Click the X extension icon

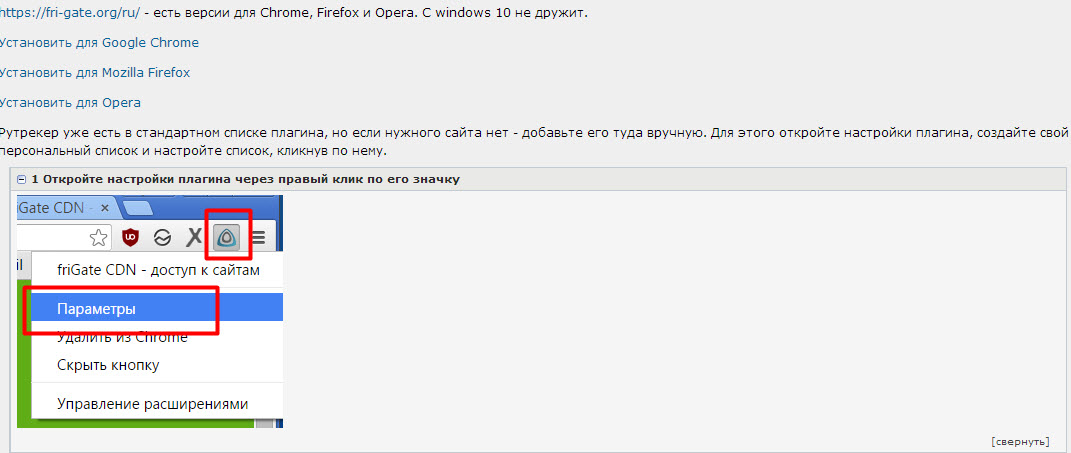[195, 237]
